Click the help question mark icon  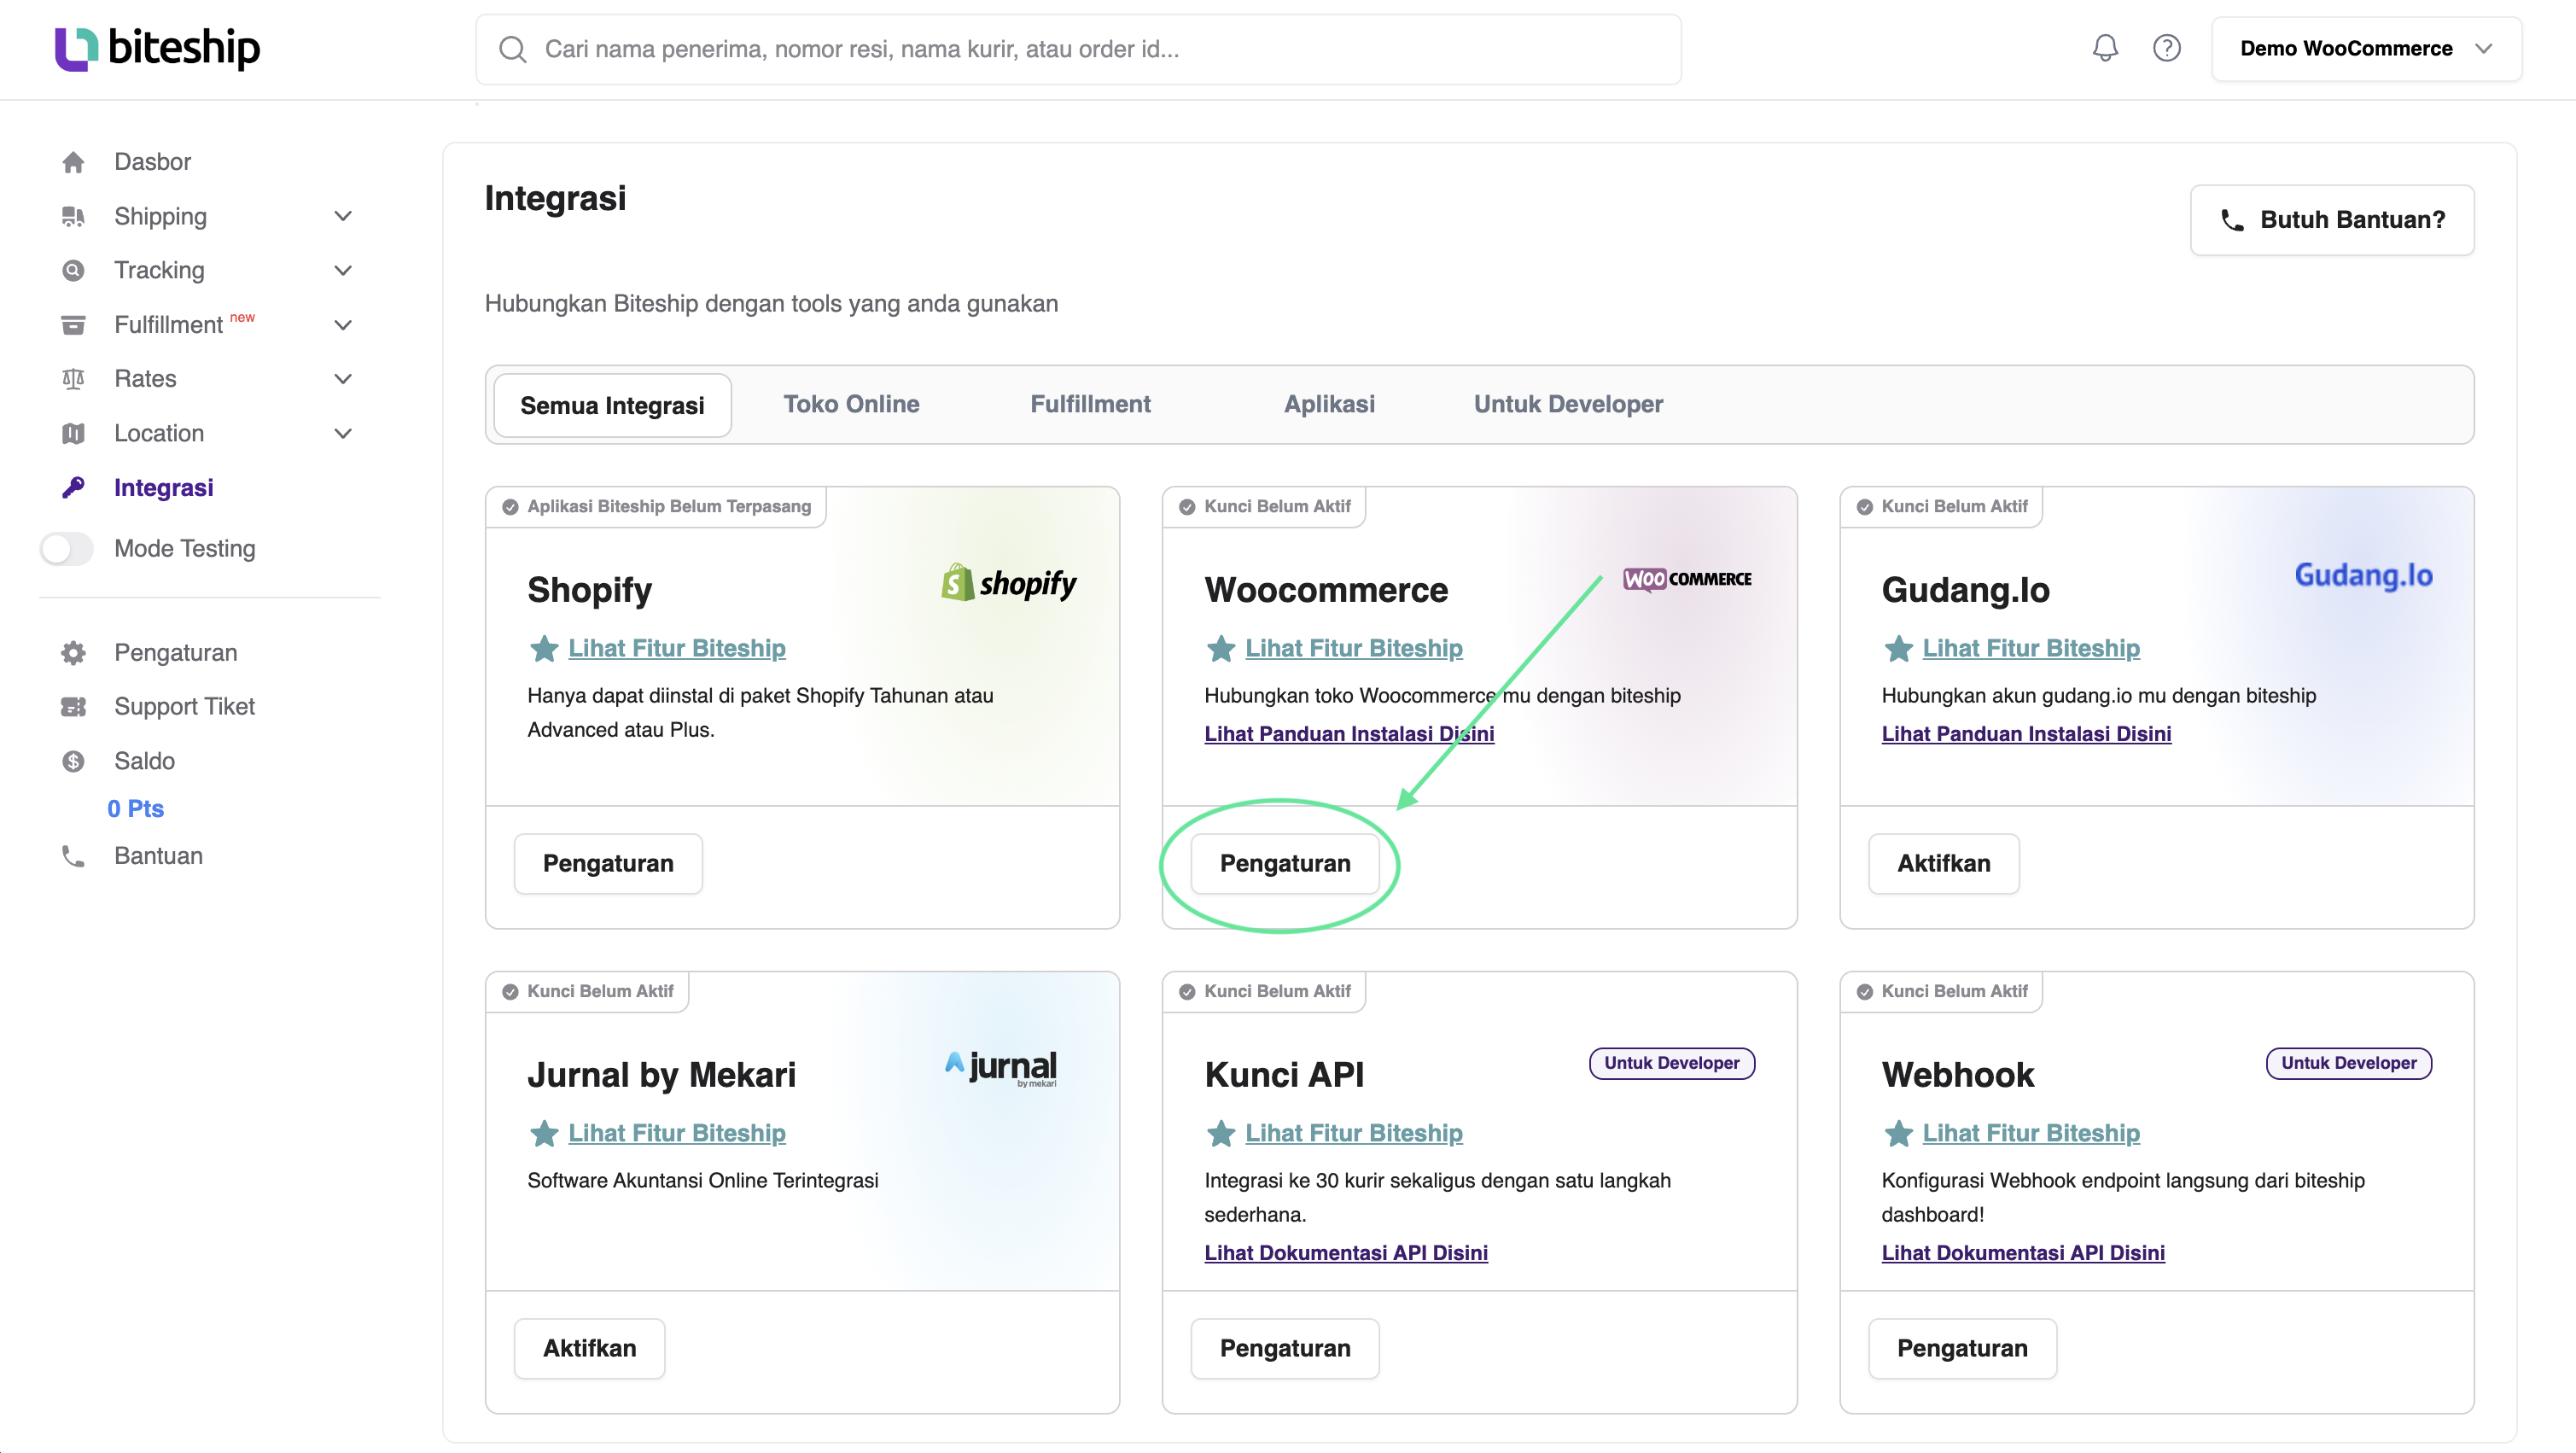[2166, 48]
